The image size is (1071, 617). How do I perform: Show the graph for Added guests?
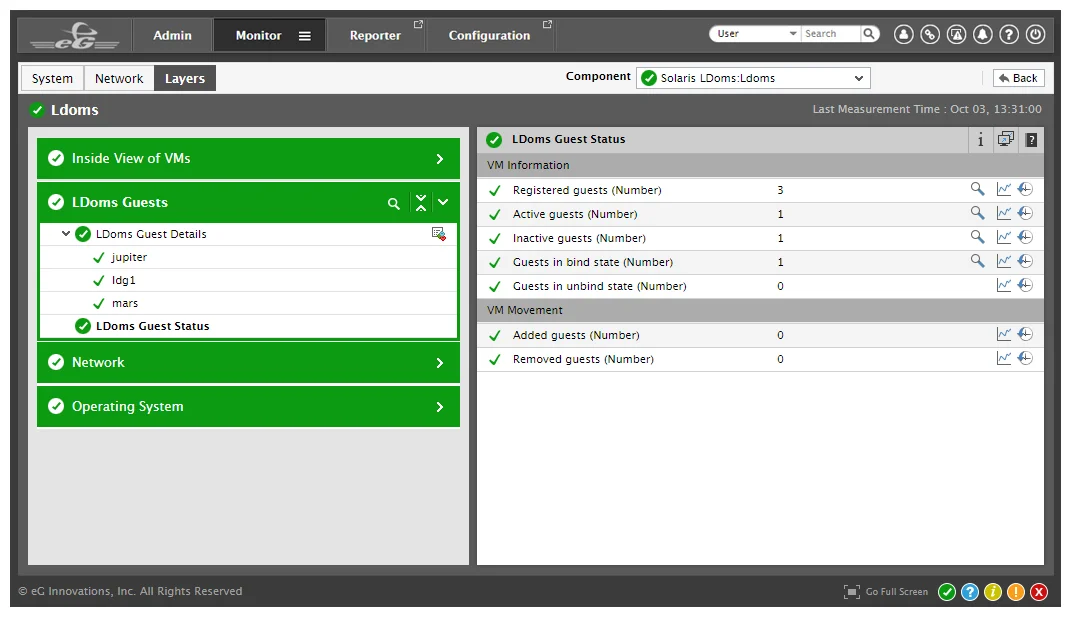(1003, 334)
